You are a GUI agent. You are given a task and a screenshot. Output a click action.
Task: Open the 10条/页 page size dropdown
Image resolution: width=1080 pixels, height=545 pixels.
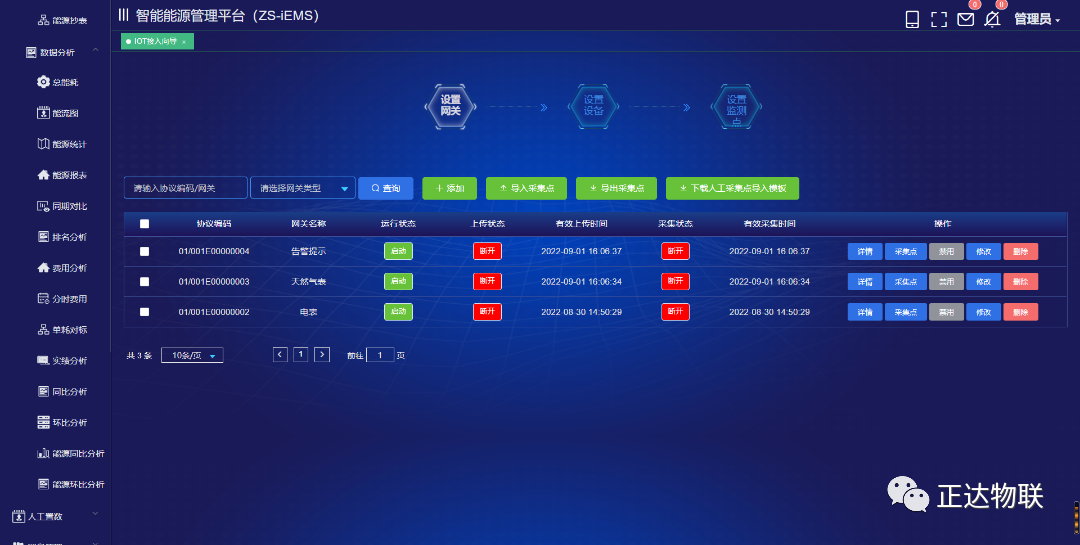pyautogui.click(x=192, y=356)
